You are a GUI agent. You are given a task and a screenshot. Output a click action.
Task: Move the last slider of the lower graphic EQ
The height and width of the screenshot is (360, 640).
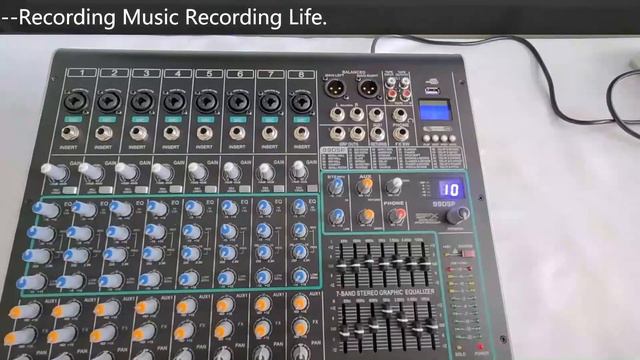click(x=431, y=327)
